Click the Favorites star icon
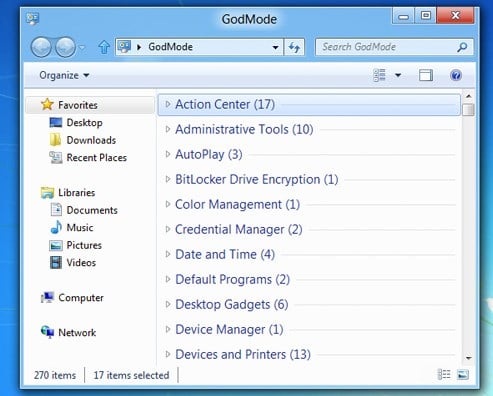Screen dimensions: 493x396 pyautogui.click(x=47, y=104)
